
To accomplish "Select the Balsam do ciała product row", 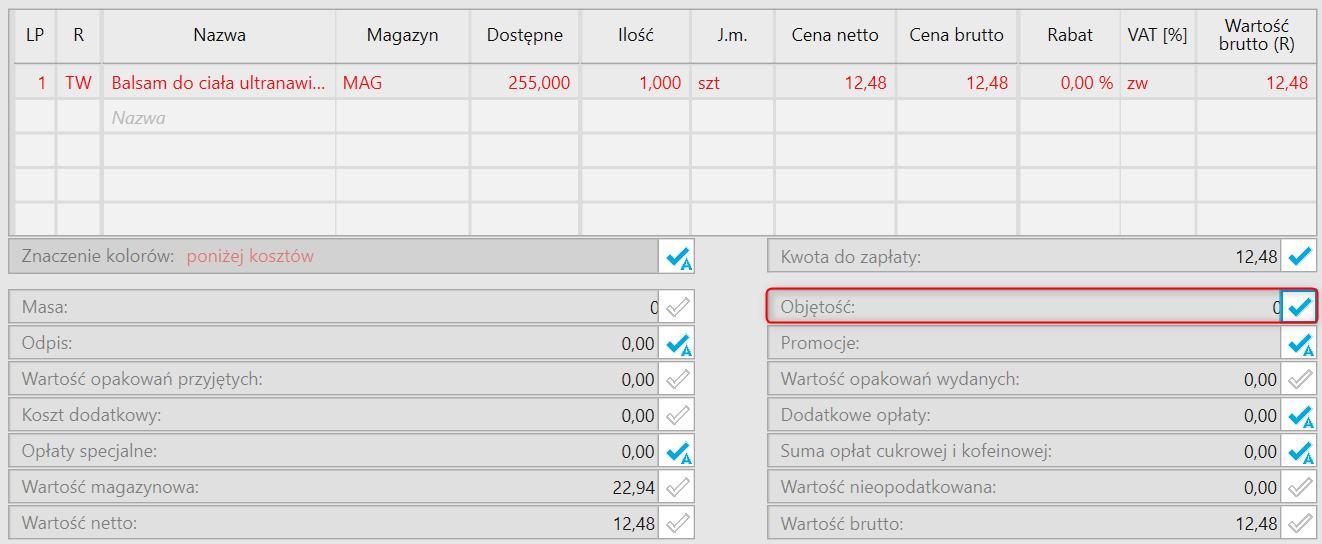I will point(219,84).
